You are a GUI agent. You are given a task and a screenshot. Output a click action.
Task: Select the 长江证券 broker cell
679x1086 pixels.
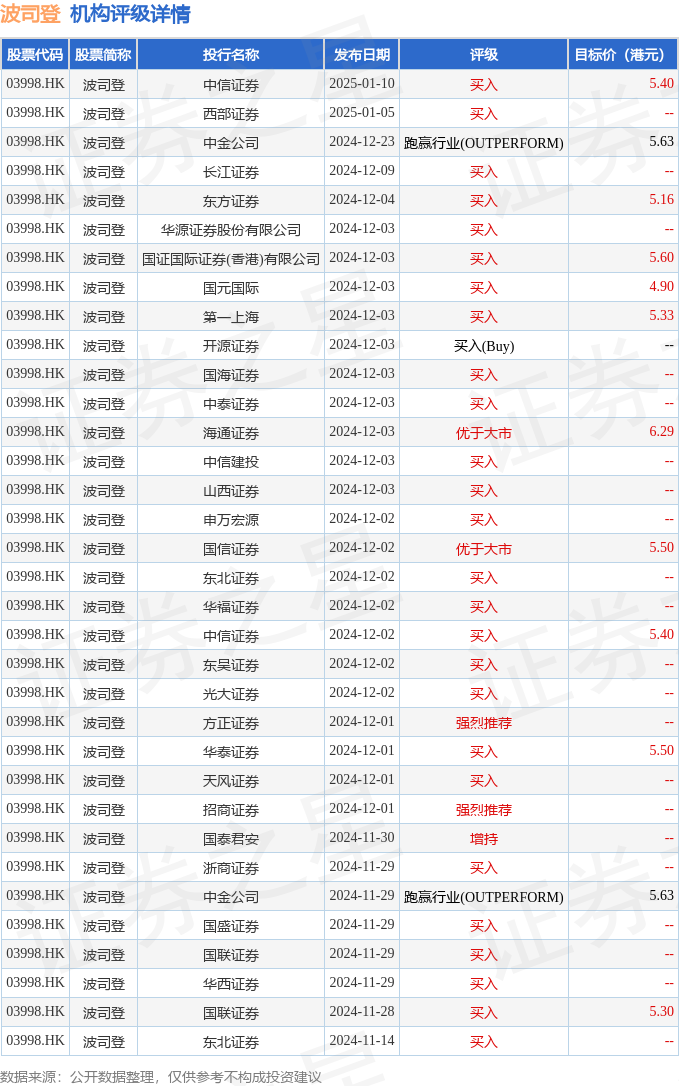pos(231,172)
